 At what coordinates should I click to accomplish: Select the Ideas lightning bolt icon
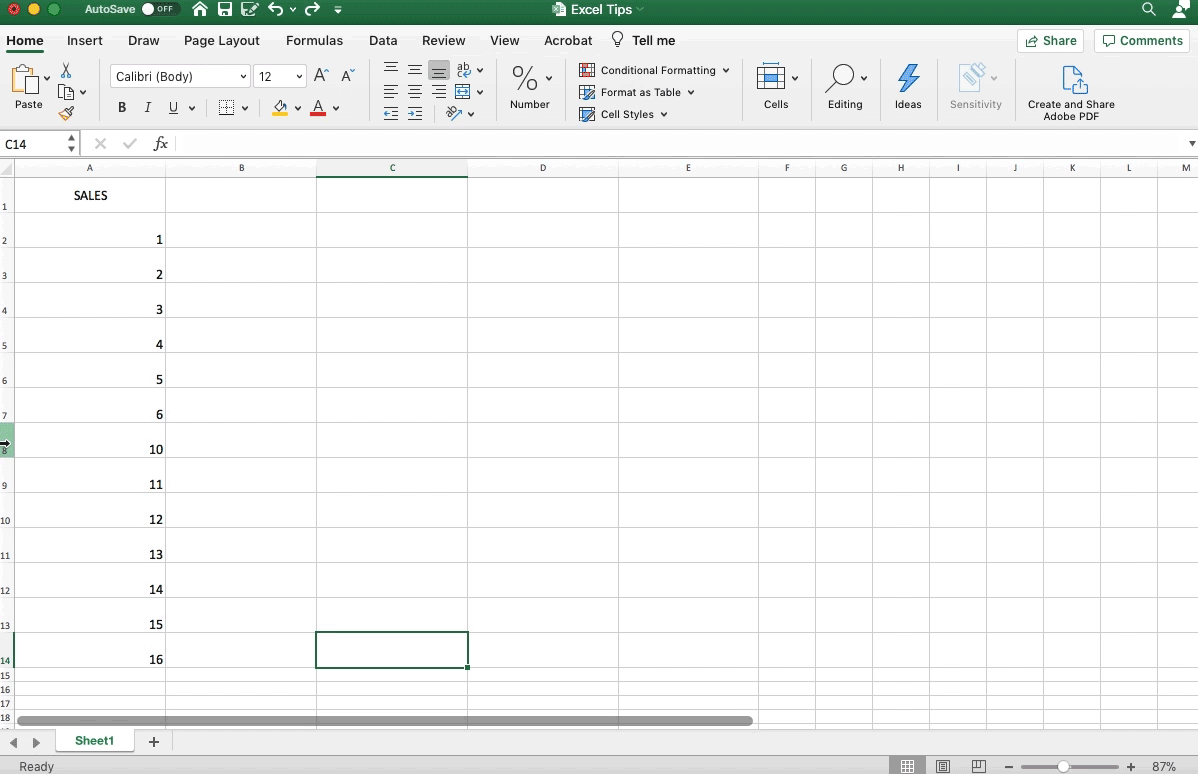pos(908,78)
